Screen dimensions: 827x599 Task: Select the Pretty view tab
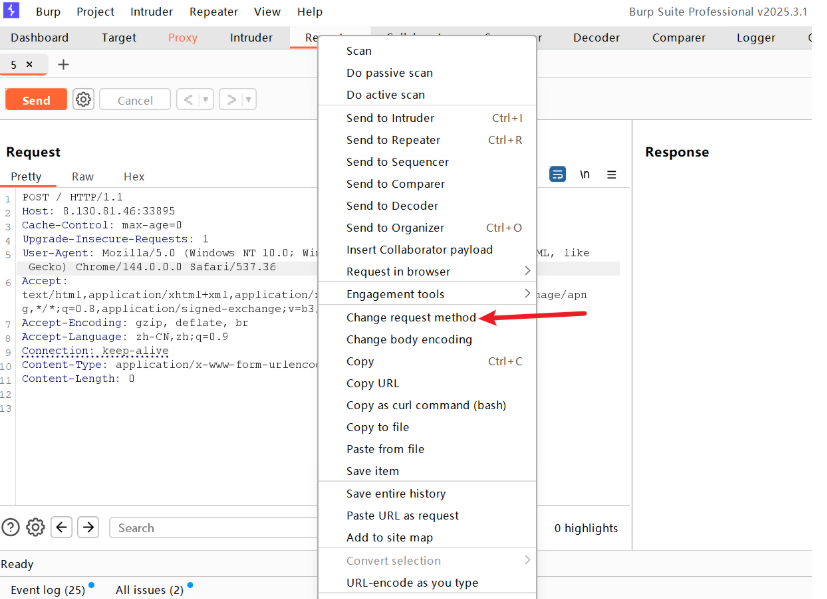(26, 177)
